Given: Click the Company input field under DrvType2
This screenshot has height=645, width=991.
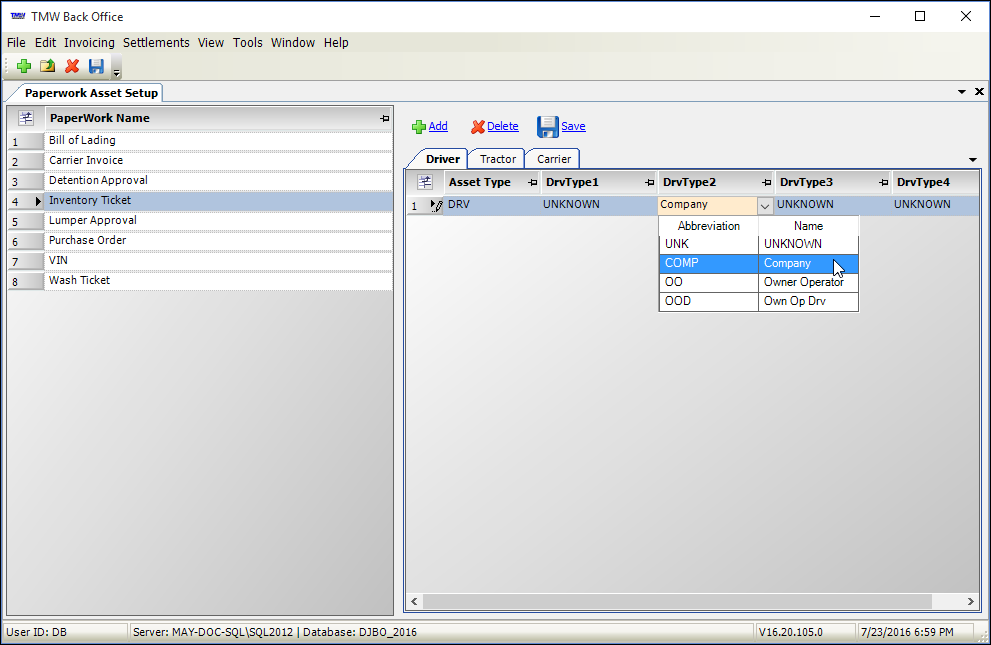Looking at the screenshot, I should (x=707, y=205).
